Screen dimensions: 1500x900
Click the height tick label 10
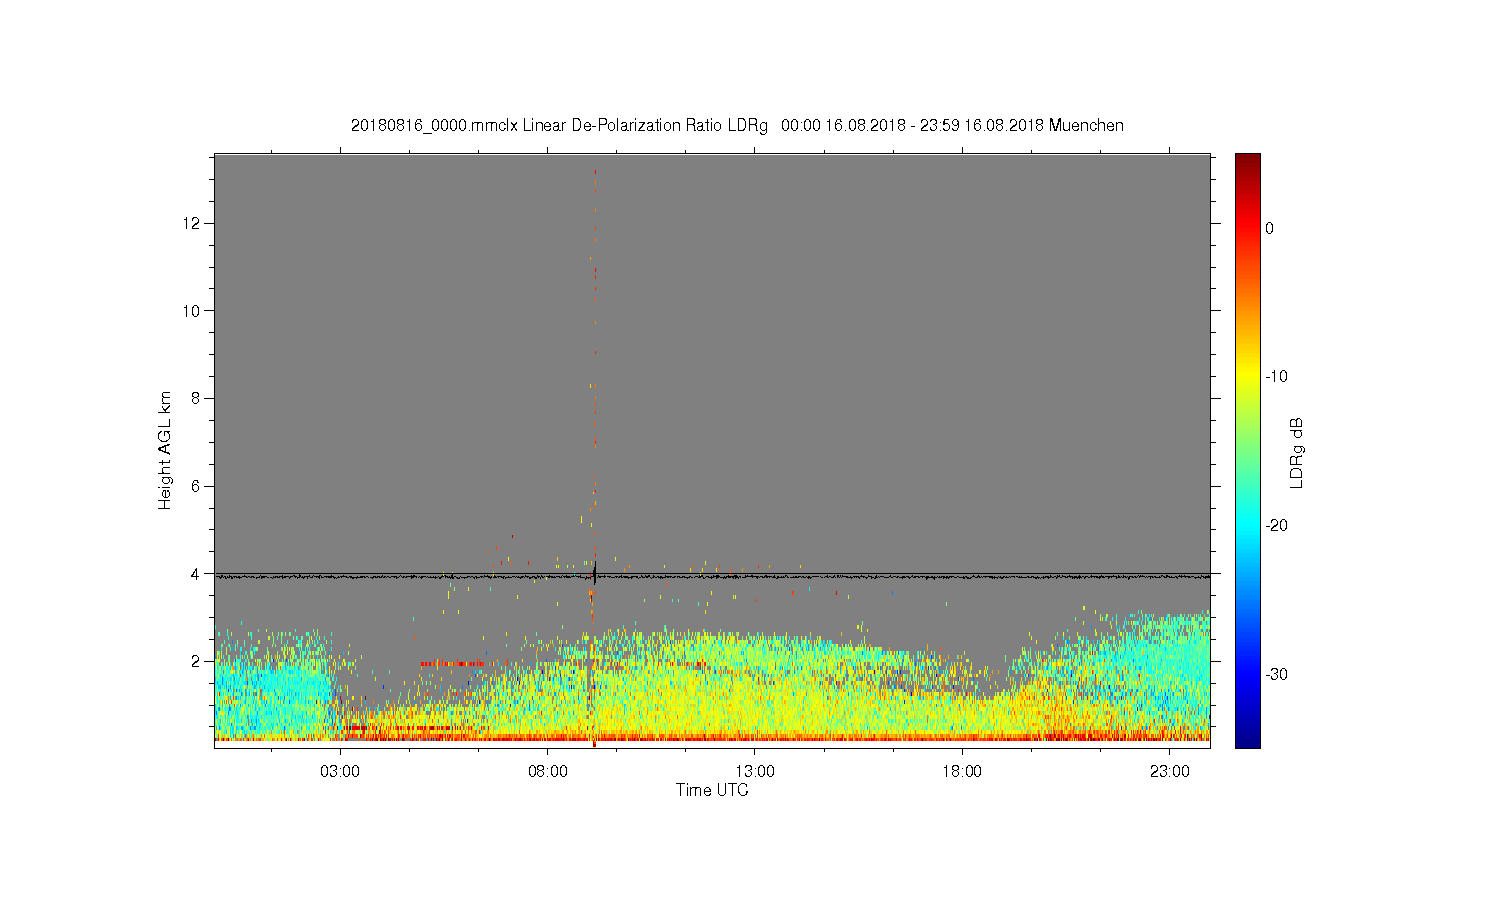[193, 311]
